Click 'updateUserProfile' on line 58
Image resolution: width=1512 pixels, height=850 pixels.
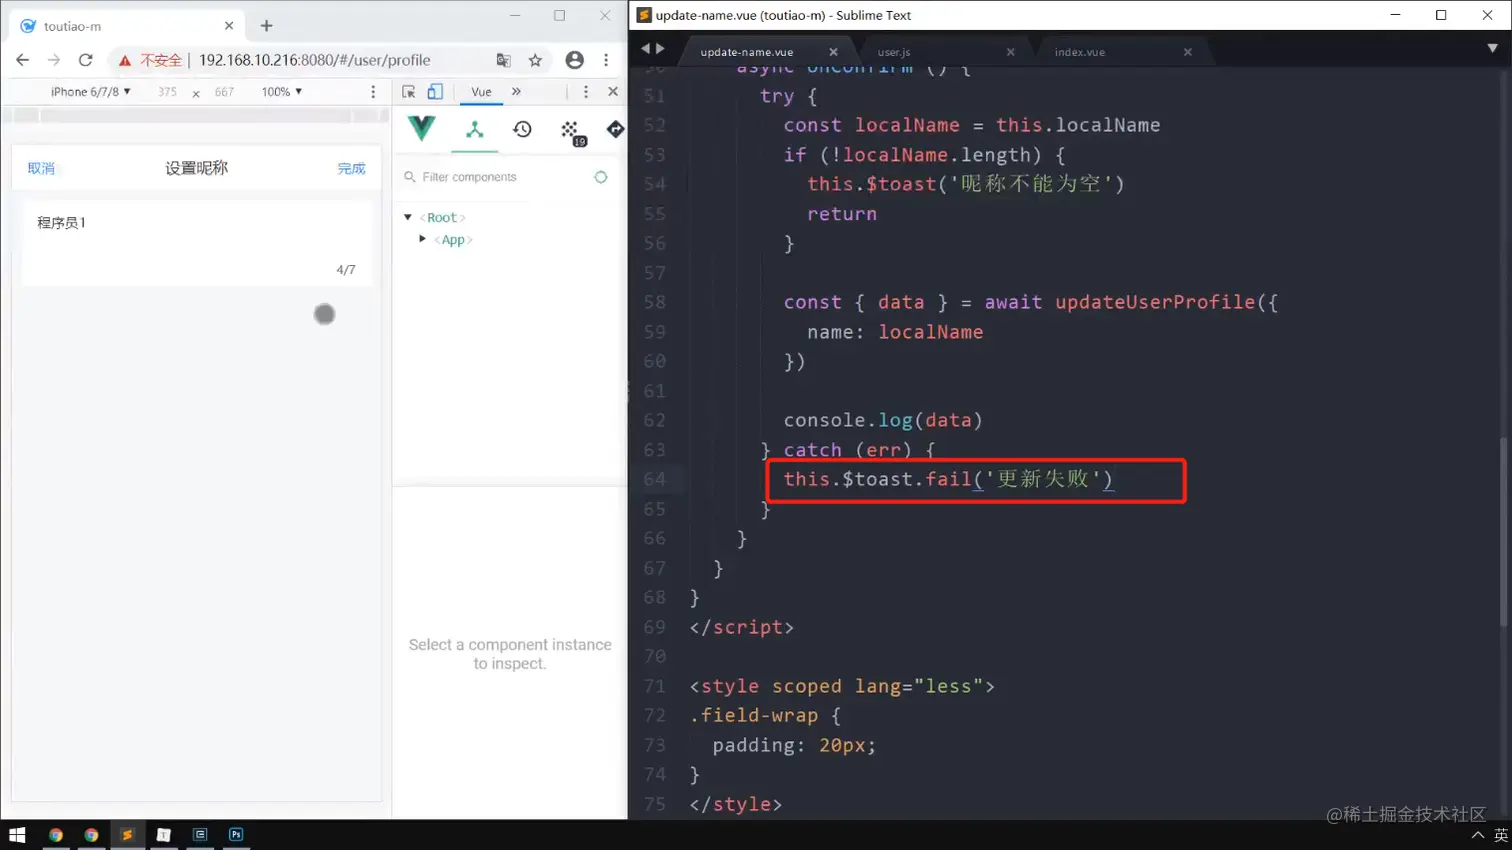click(x=1155, y=302)
